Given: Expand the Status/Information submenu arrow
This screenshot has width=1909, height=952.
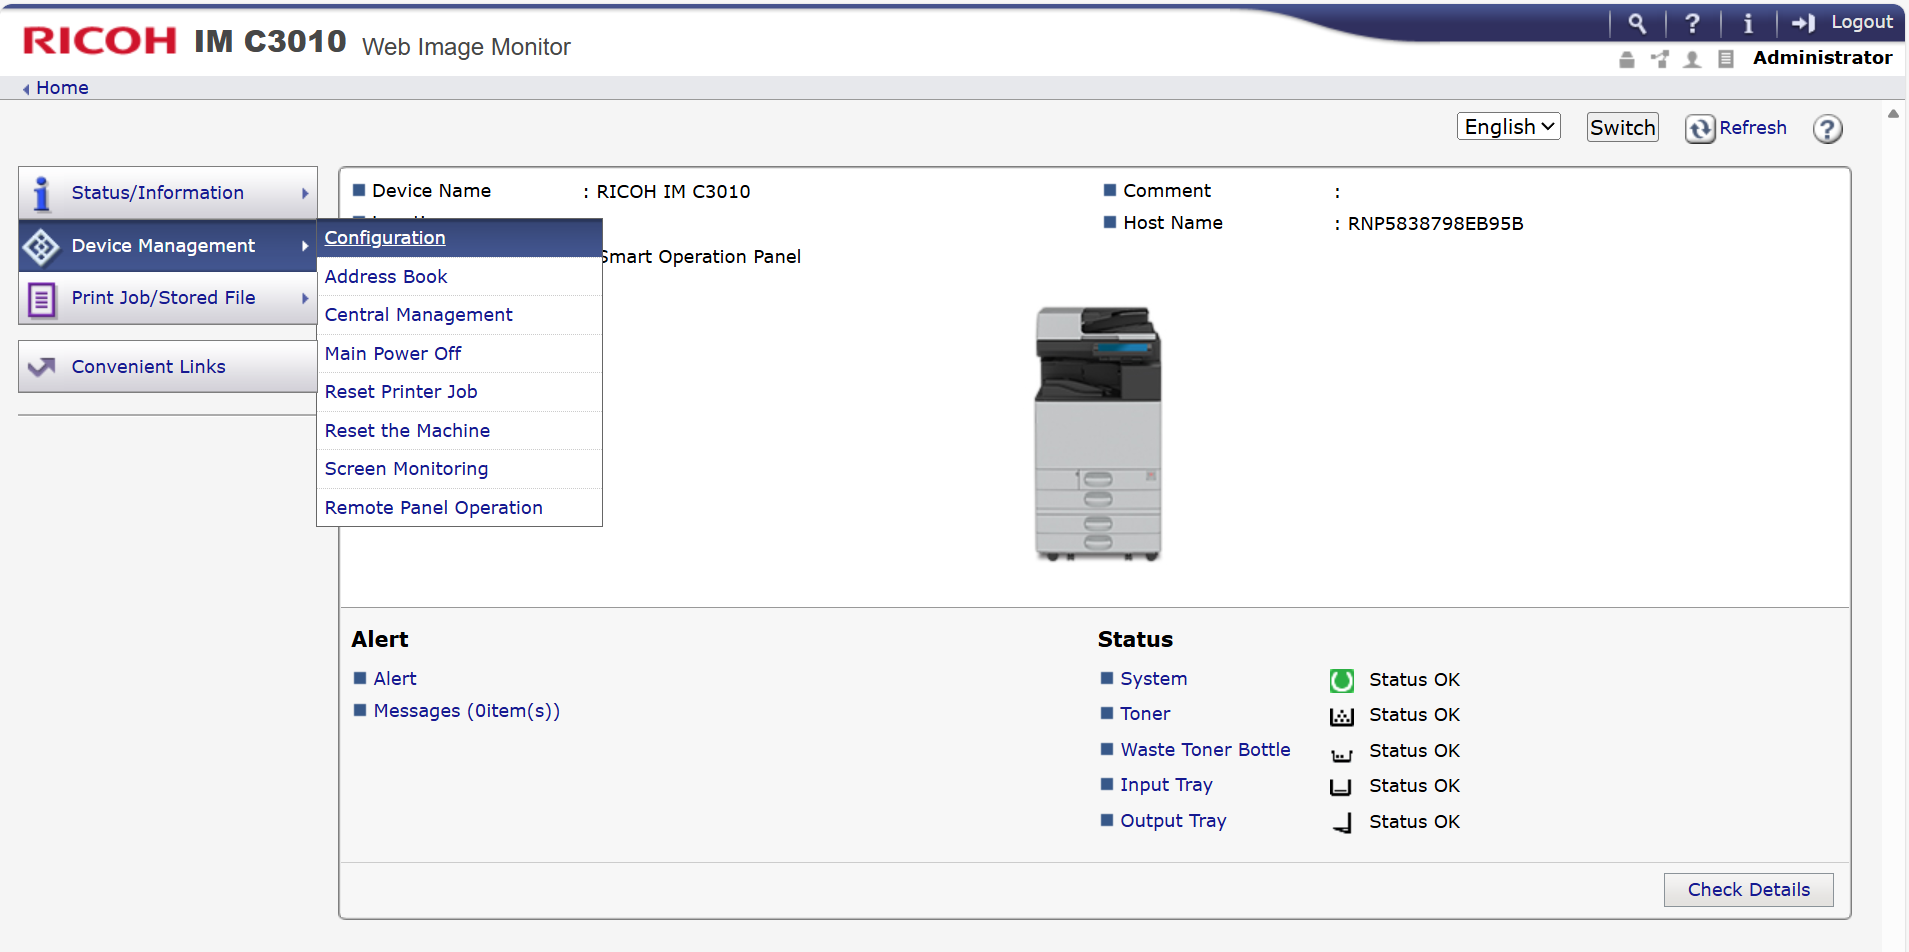Looking at the screenshot, I should 305,193.
